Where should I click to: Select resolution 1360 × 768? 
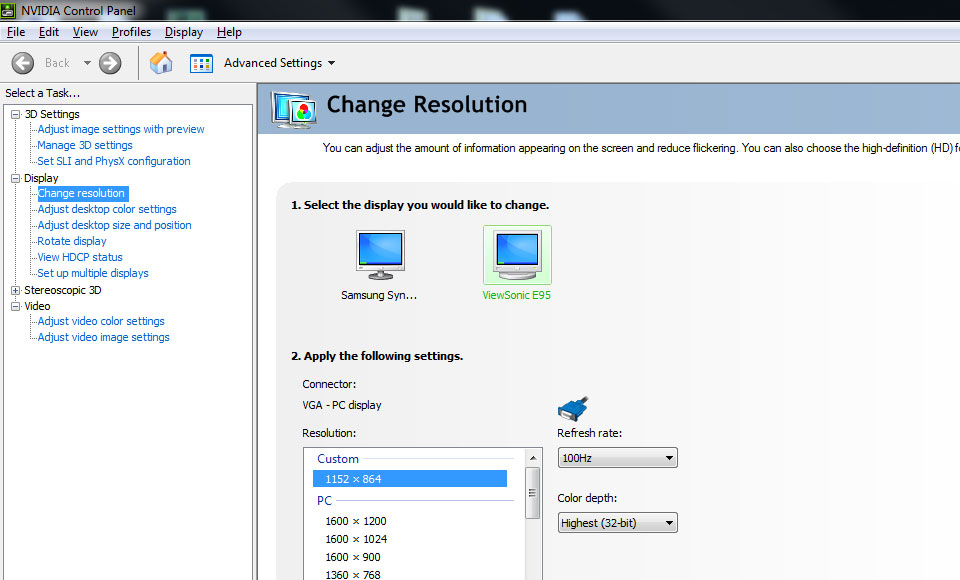pyautogui.click(x=353, y=574)
